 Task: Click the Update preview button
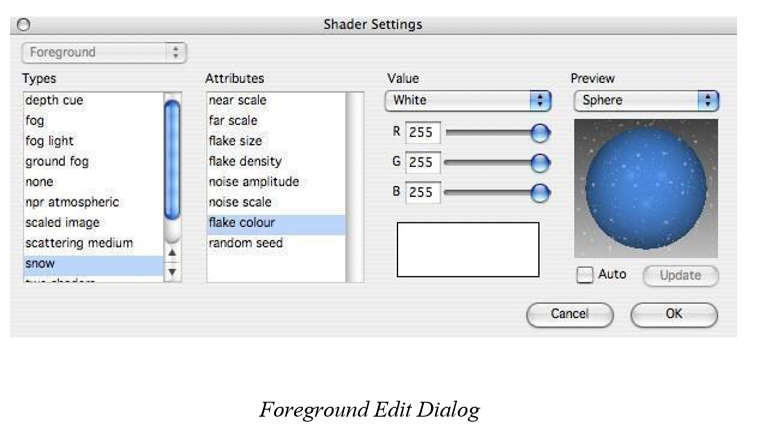[681, 276]
